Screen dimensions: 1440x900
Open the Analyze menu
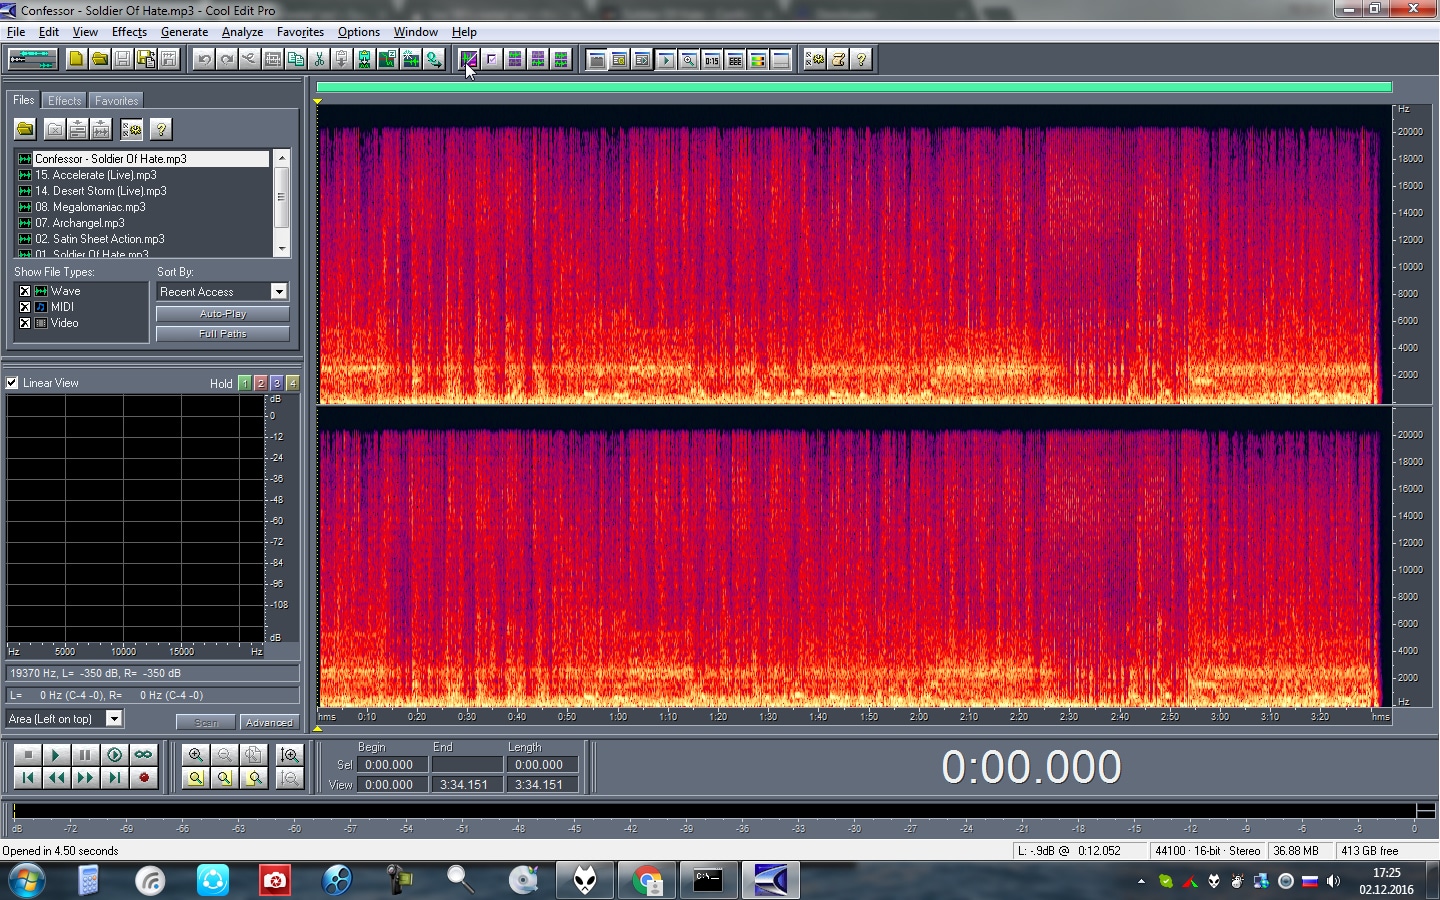coord(242,32)
